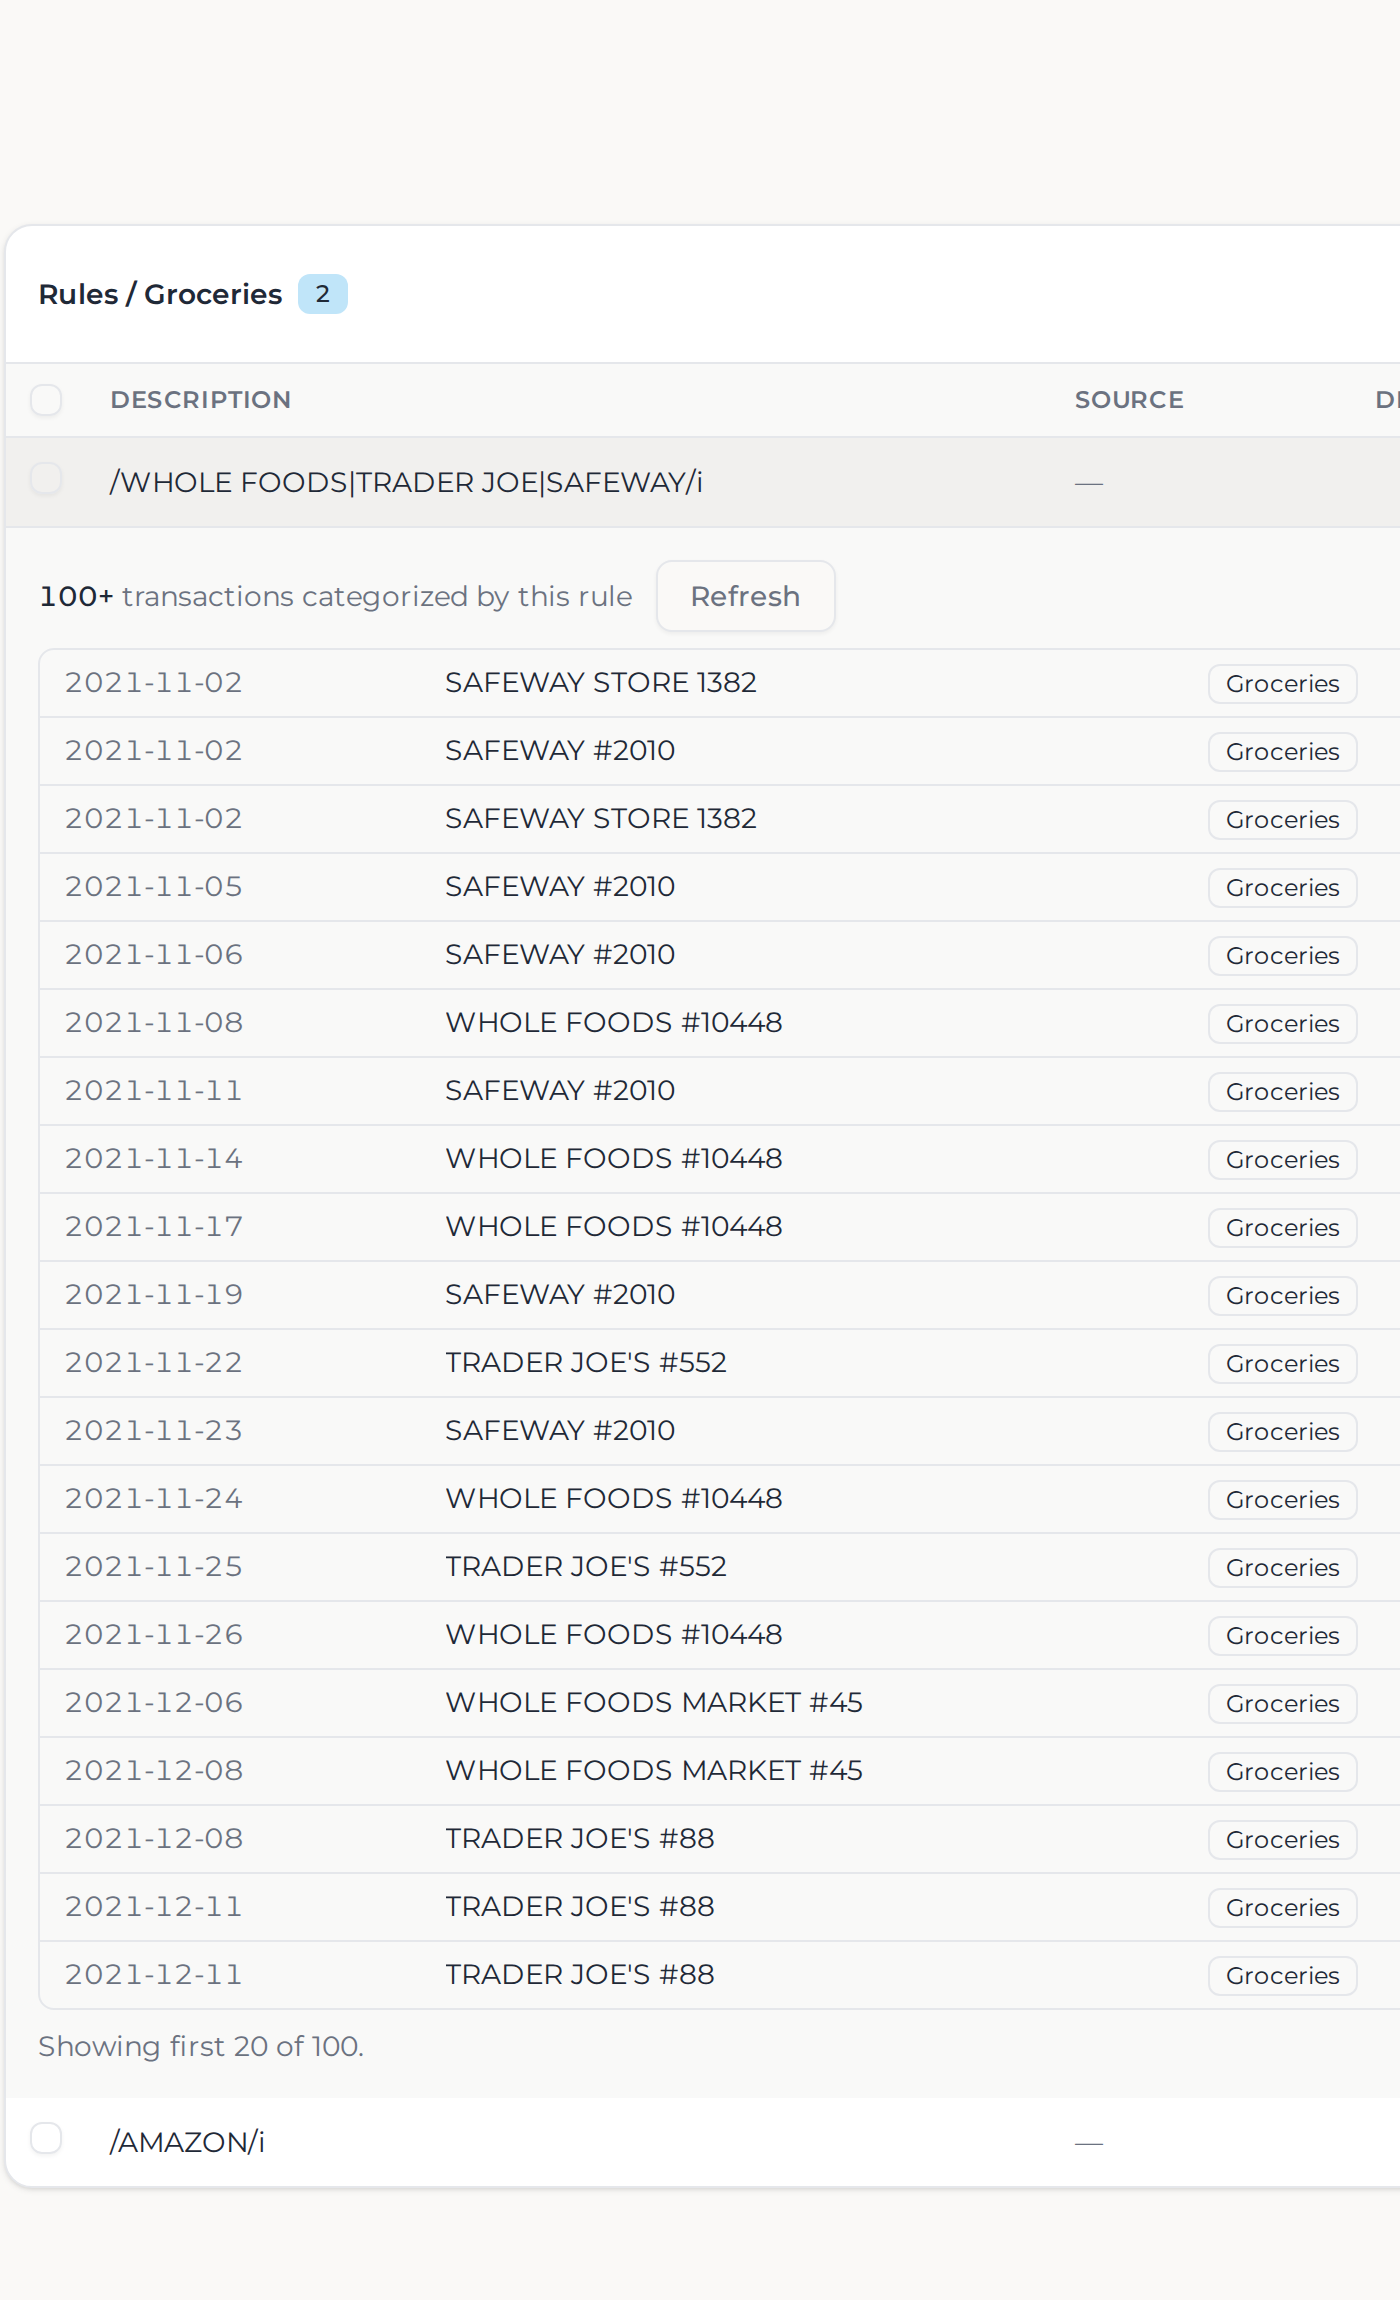Select the SAFEWAY #2010 text on 2021-11-05

(x=560, y=886)
